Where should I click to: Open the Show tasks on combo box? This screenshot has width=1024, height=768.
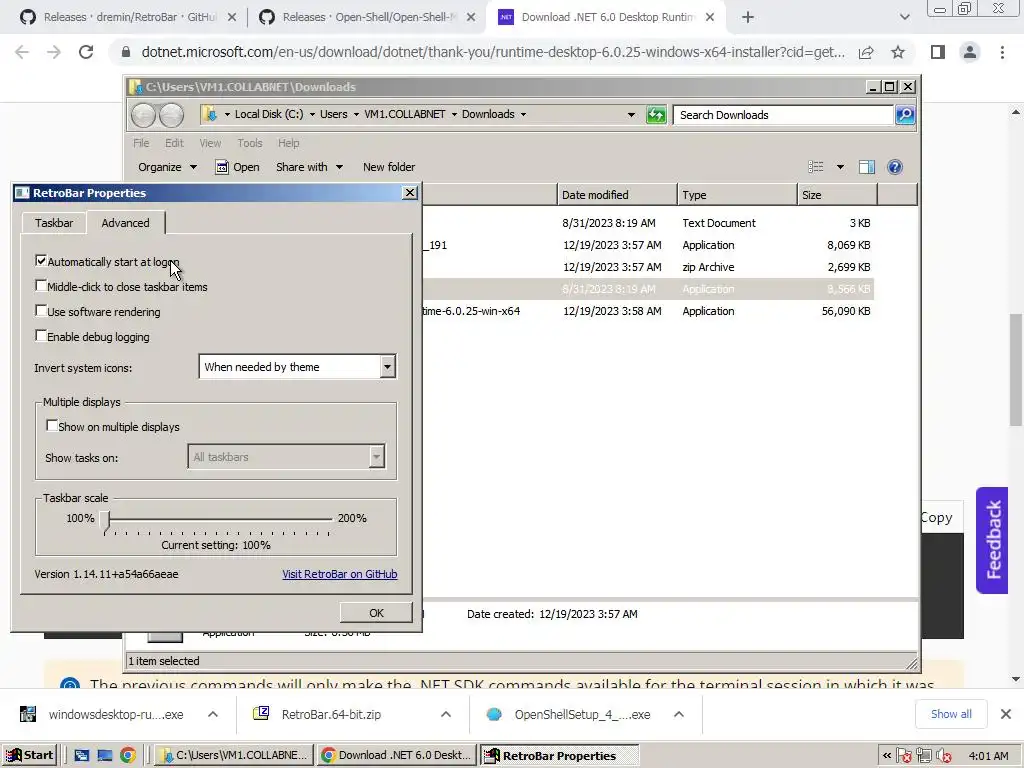pyautogui.click(x=286, y=457)
